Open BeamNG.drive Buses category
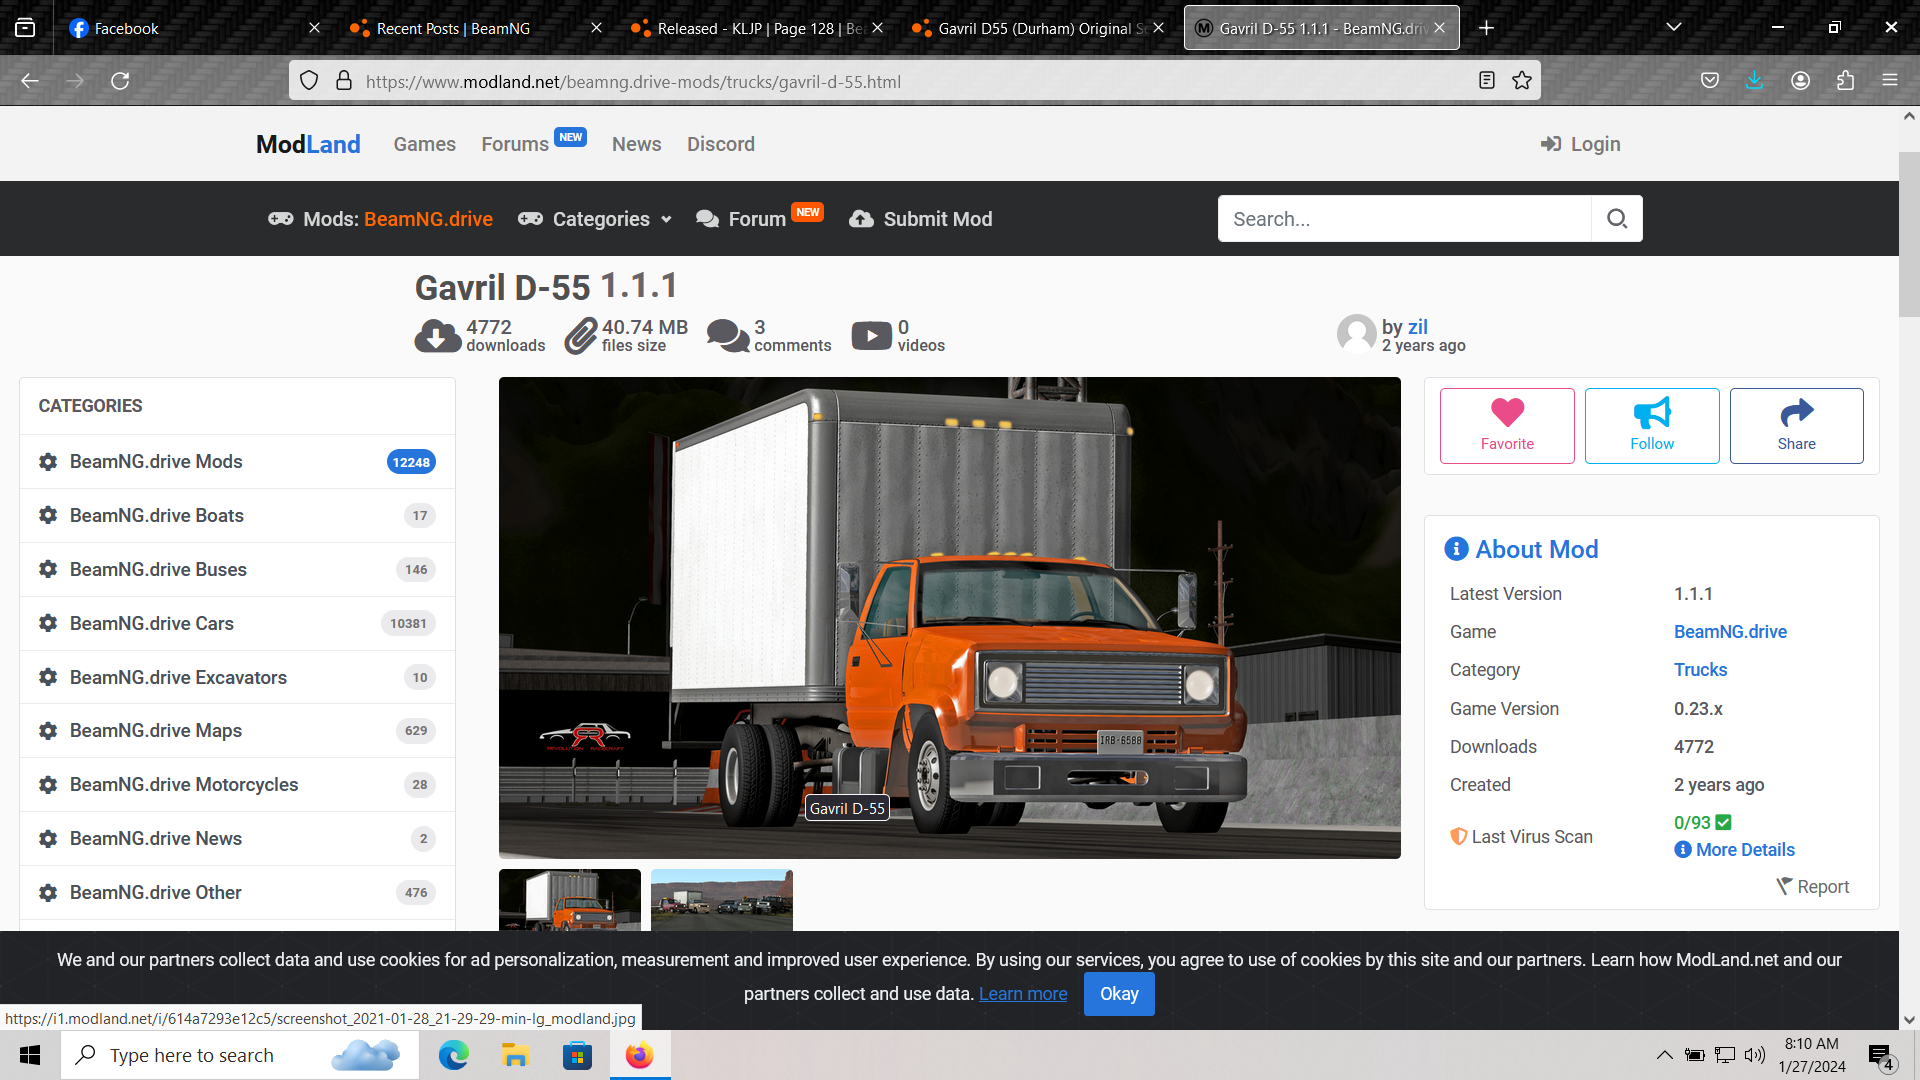Image resolution: width=1920 pixels, height=1080 pixels. pos(237,570)
